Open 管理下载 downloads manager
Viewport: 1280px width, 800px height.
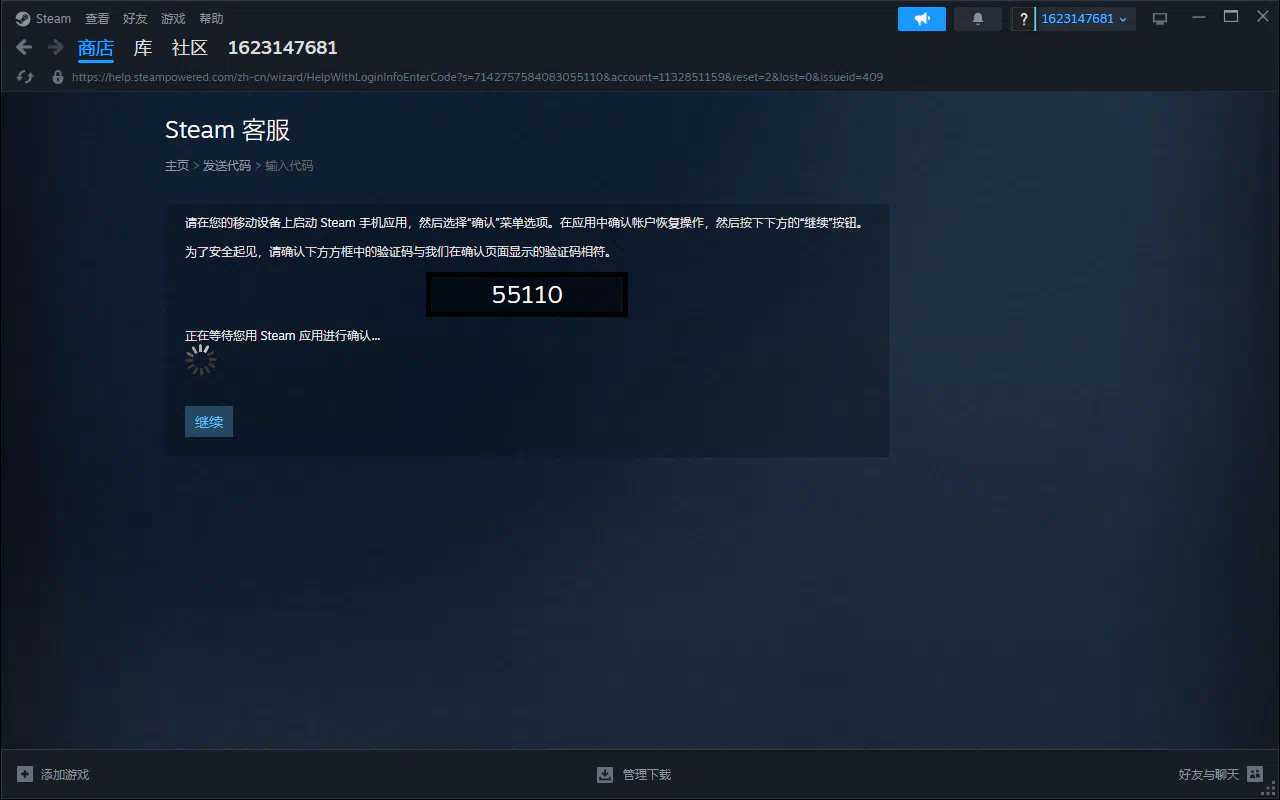[647, 775]
